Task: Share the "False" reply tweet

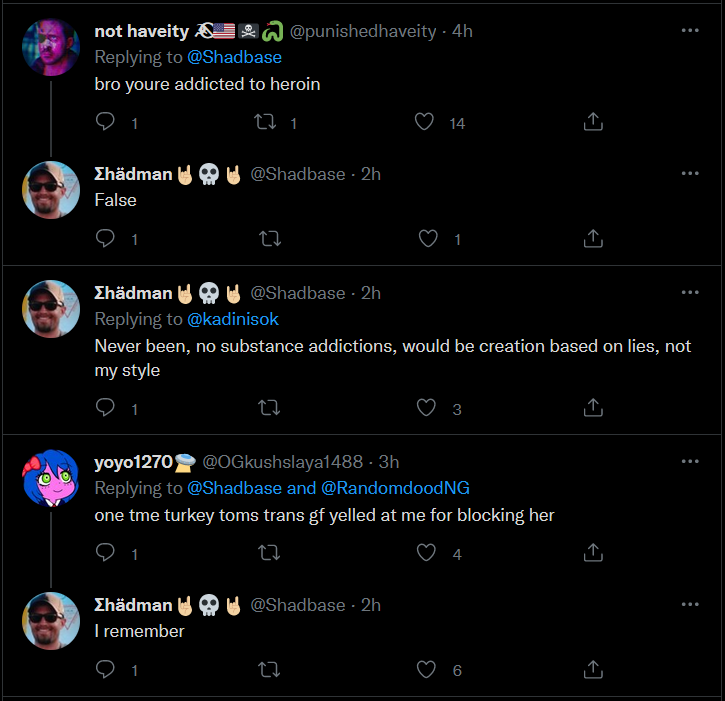Action: [x=592, y=238]
